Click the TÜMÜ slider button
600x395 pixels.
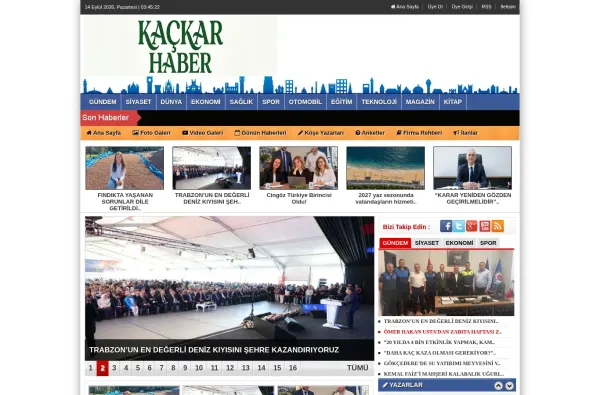point(357,368)
